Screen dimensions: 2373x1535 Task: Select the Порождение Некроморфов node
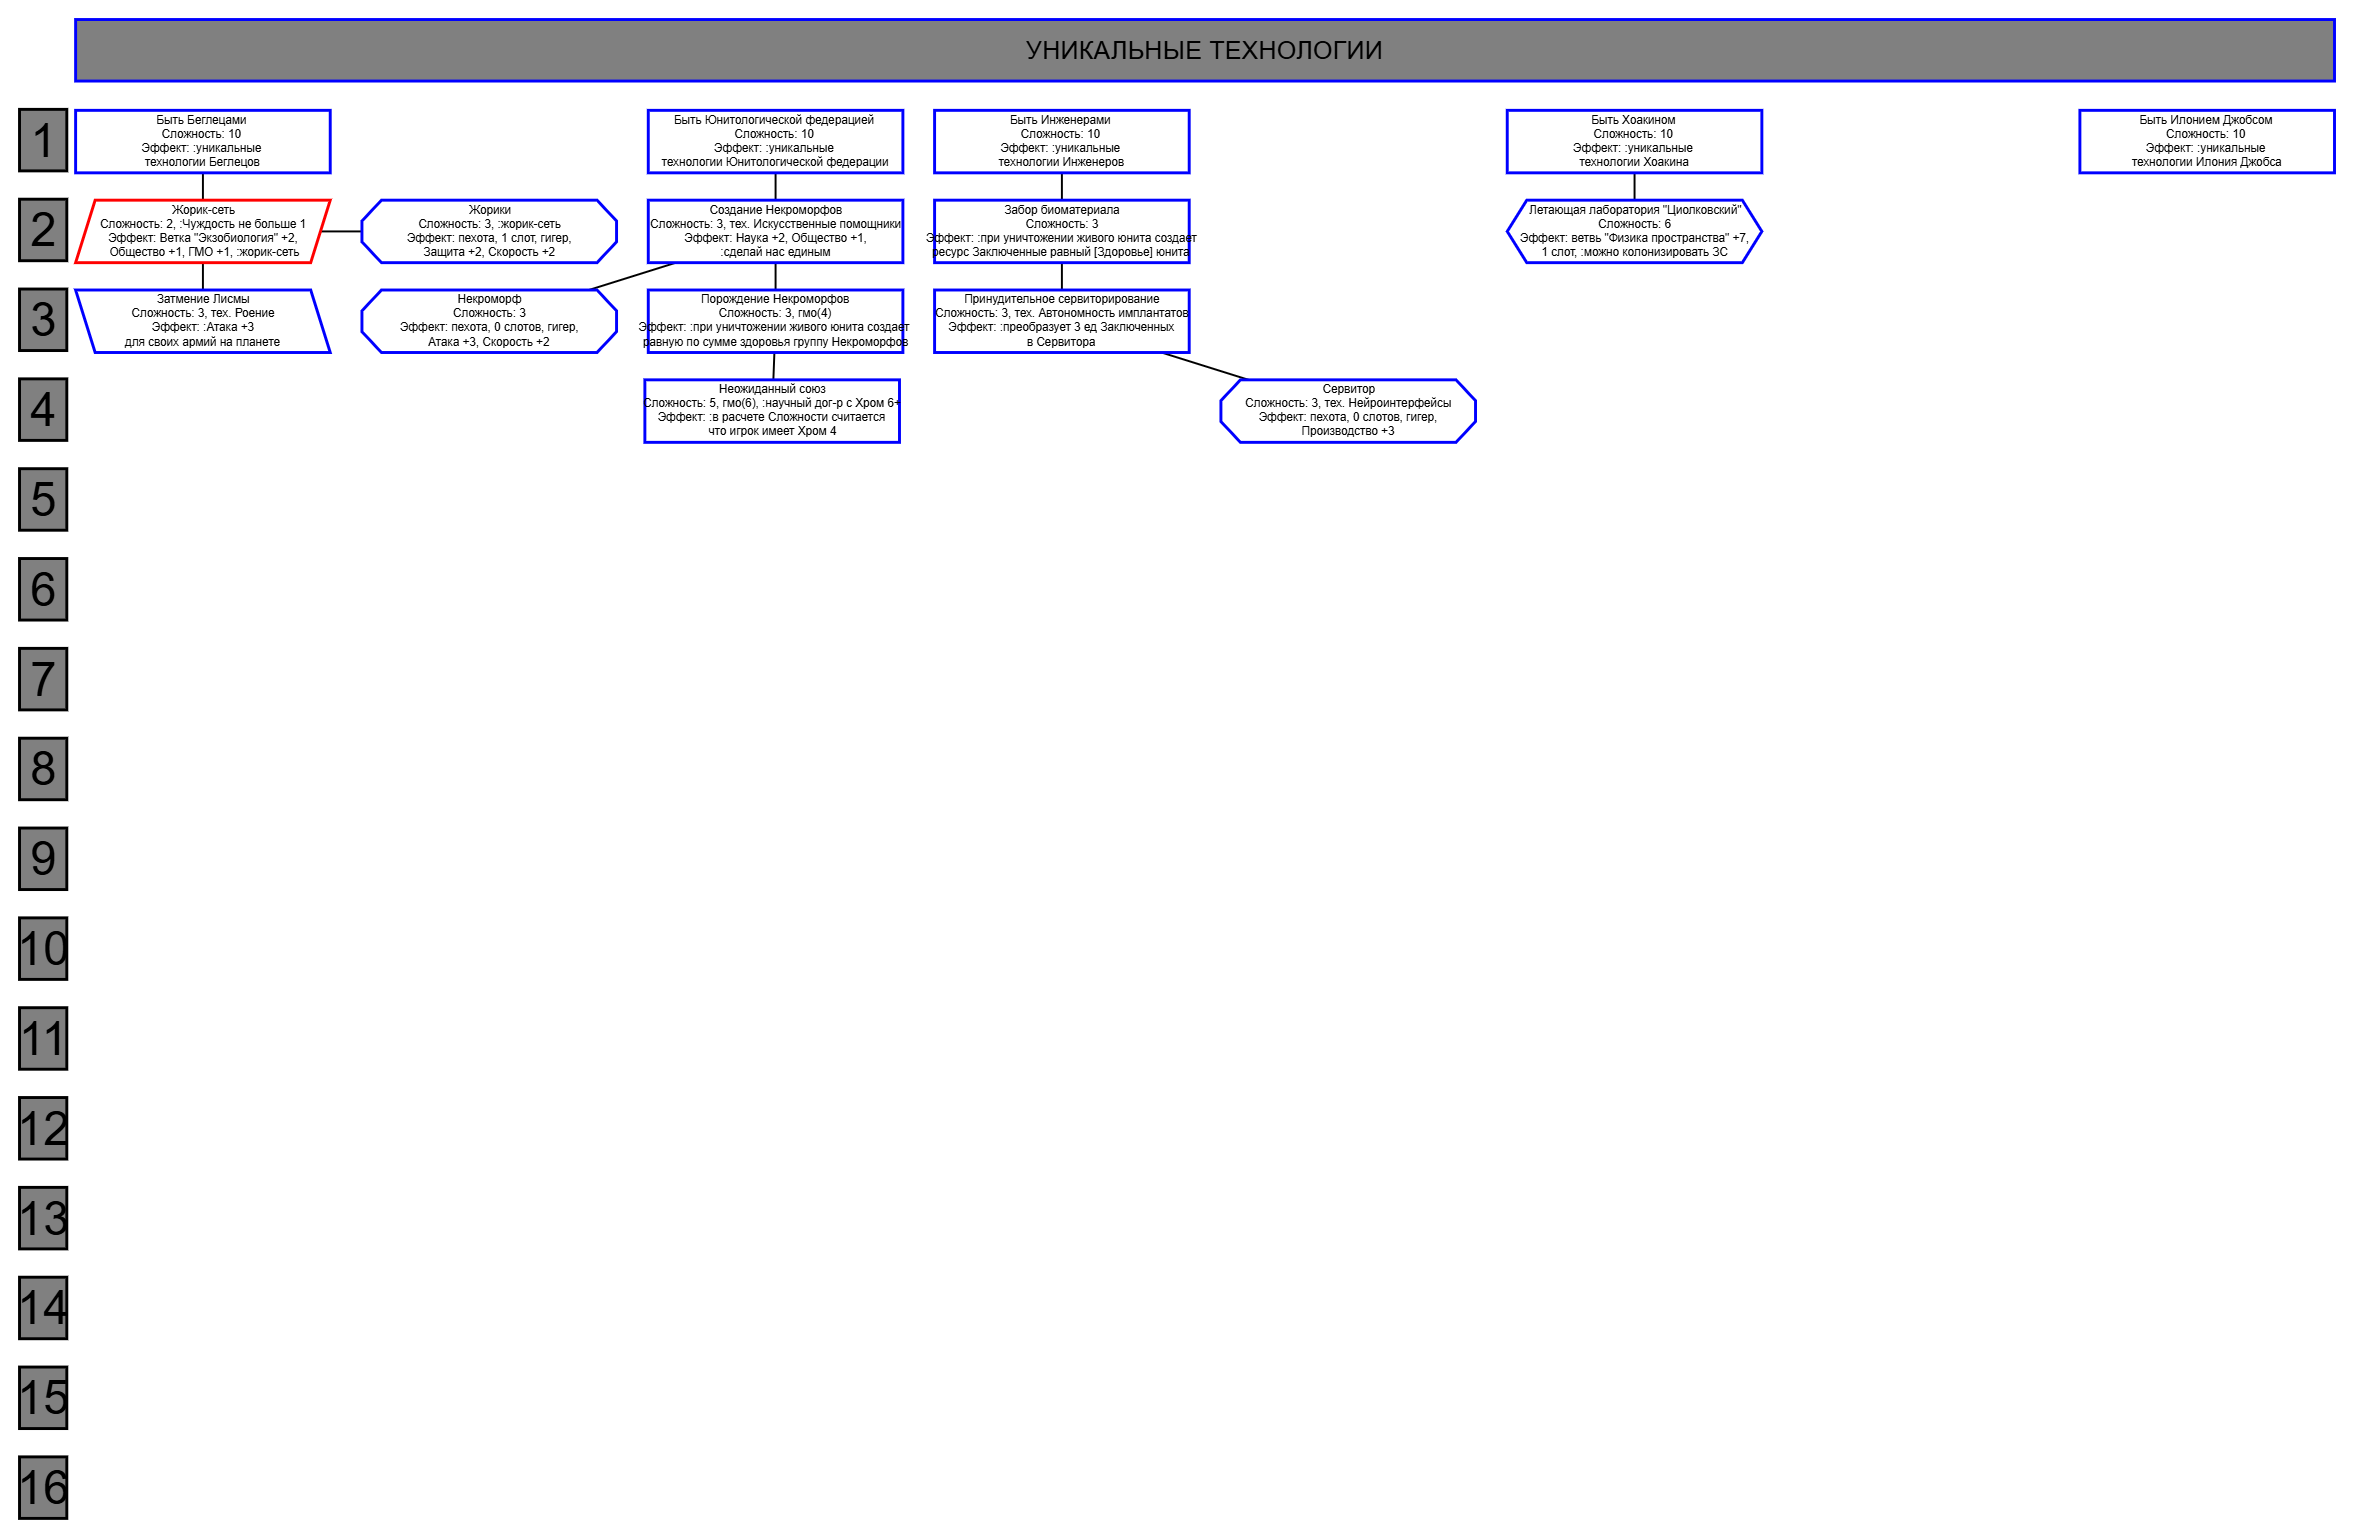tap(775, 321)
